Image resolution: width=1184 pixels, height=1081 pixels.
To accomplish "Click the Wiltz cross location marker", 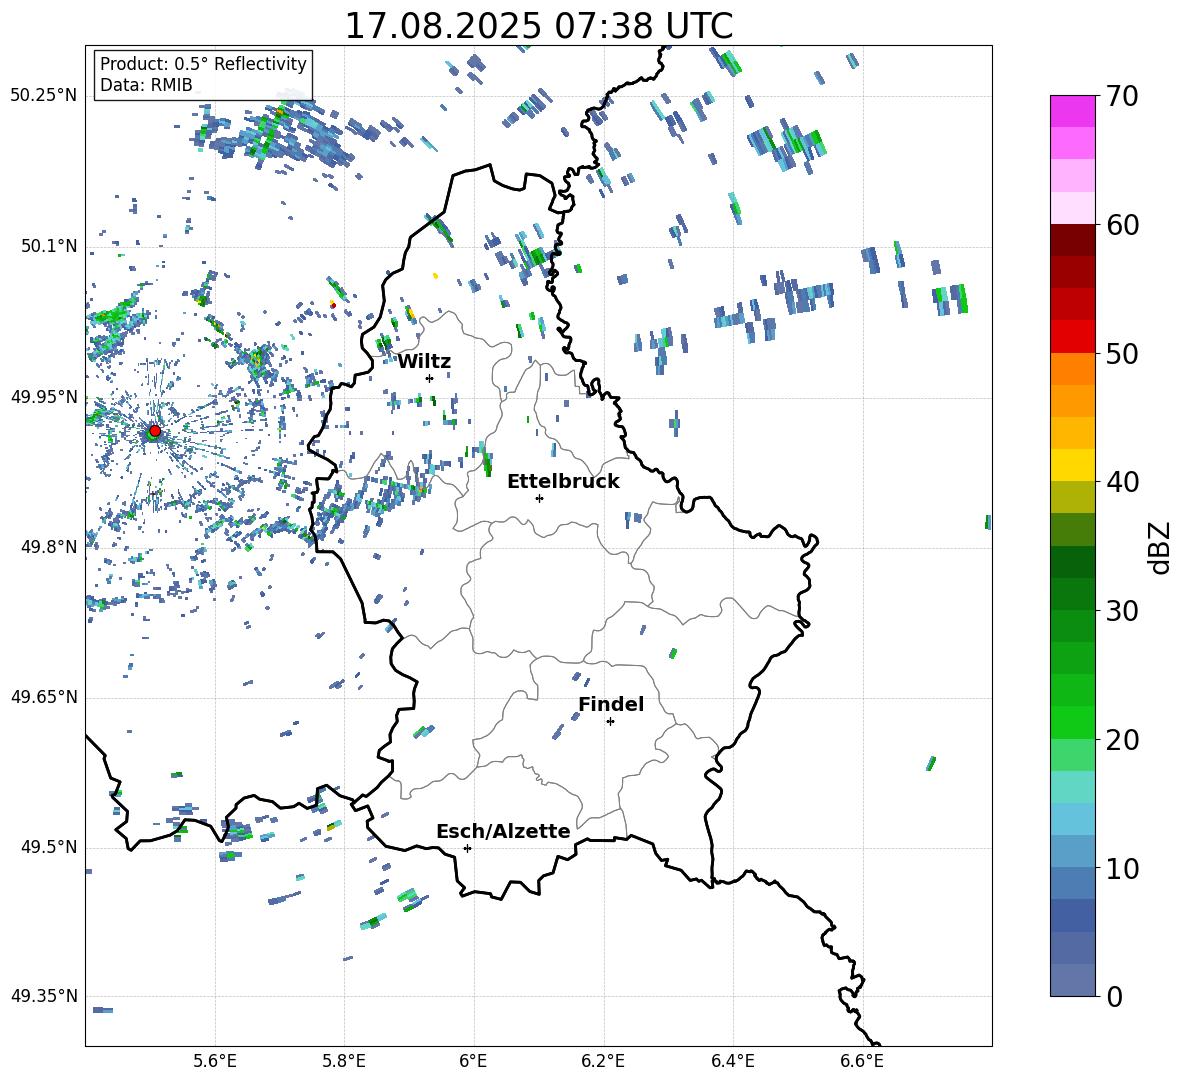I will (x=430, y=378).
